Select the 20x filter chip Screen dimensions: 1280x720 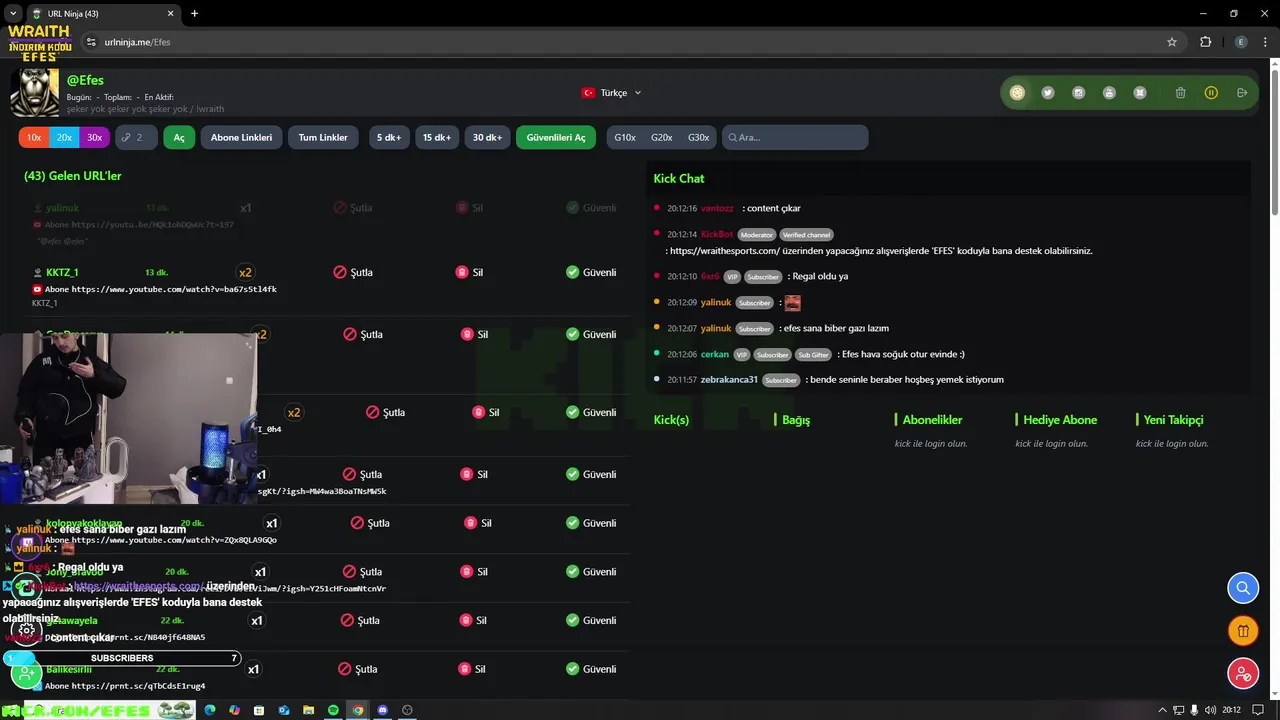click(64, 137)
